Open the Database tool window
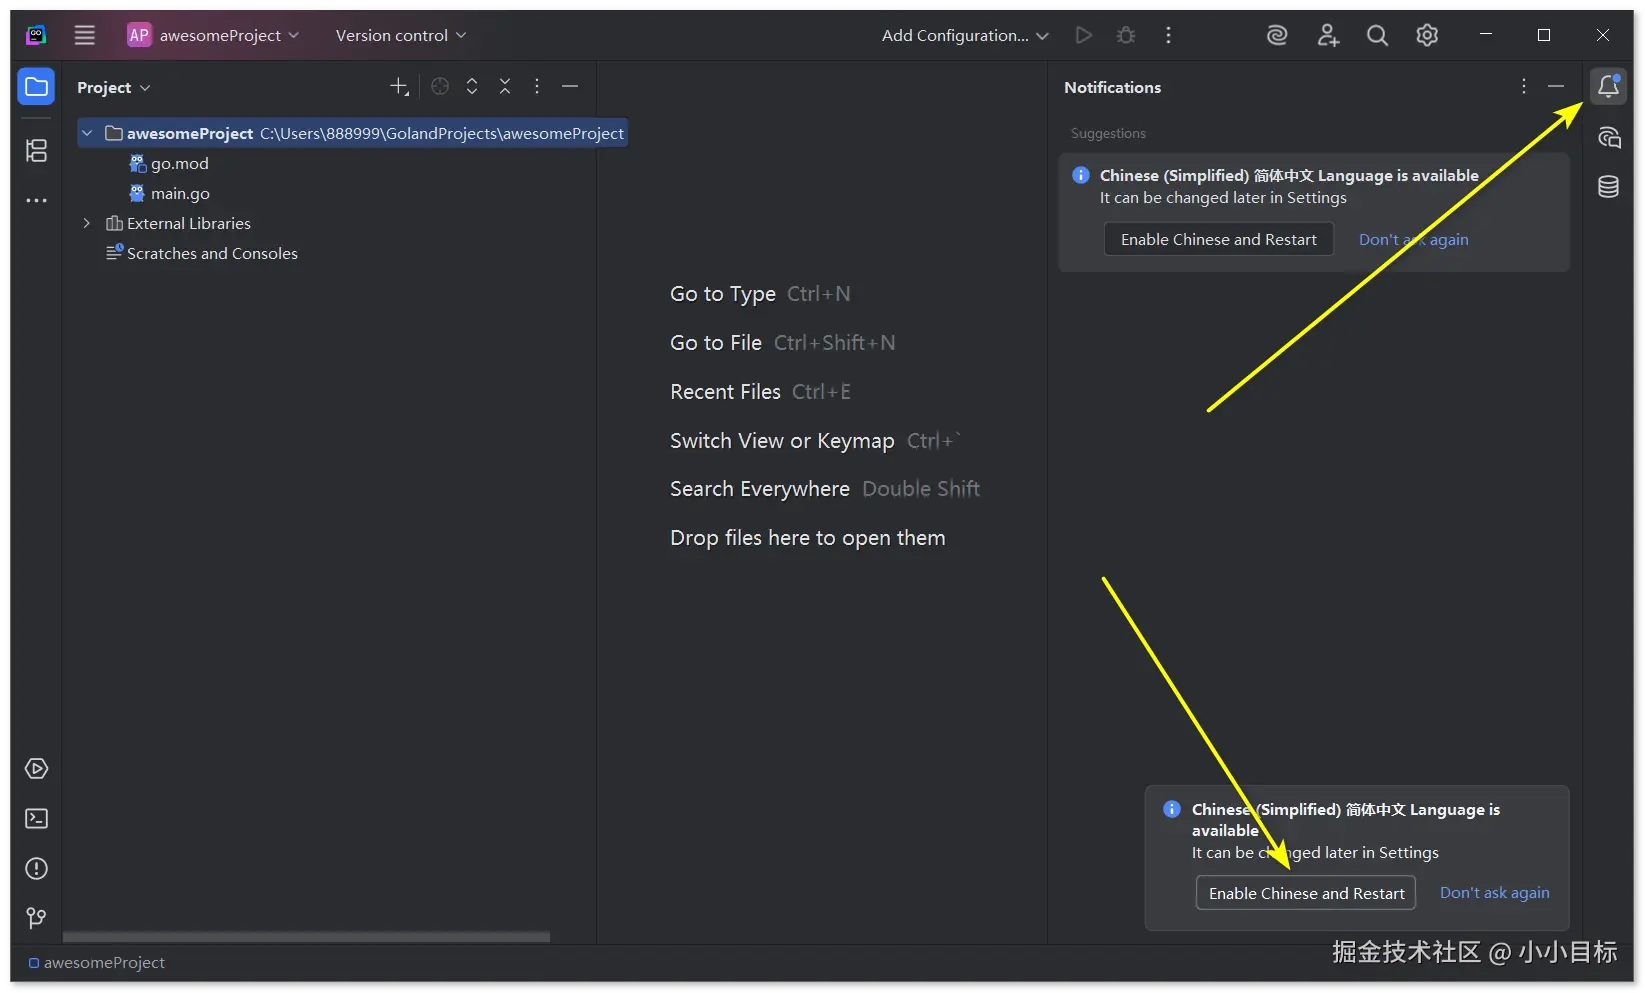This screenshot has height=993, width=1645. click(1608, 187)
